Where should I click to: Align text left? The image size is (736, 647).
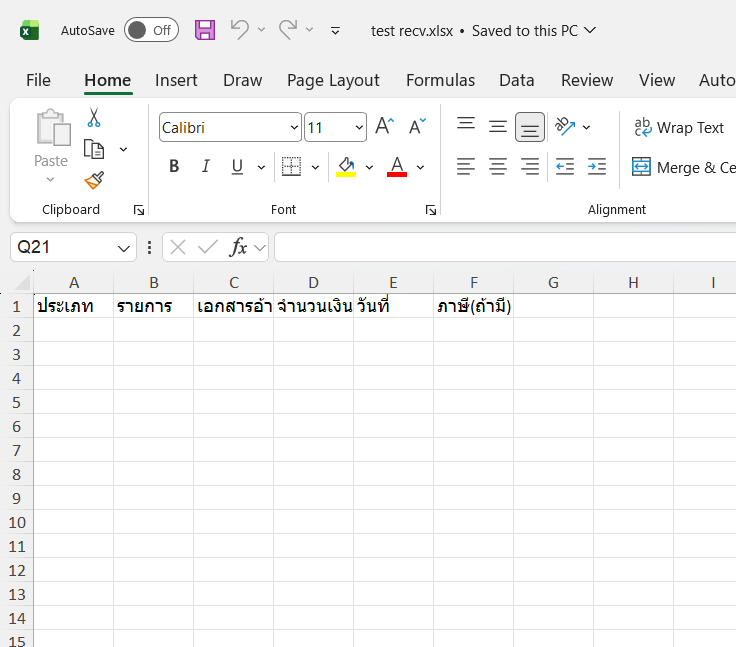tap(466, 166)
